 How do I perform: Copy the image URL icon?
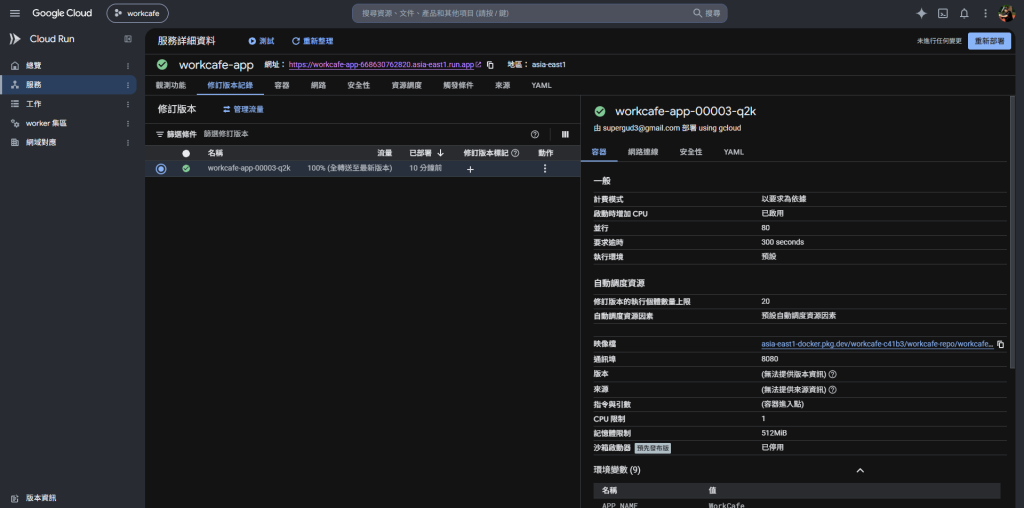[x=1000, y=344]
